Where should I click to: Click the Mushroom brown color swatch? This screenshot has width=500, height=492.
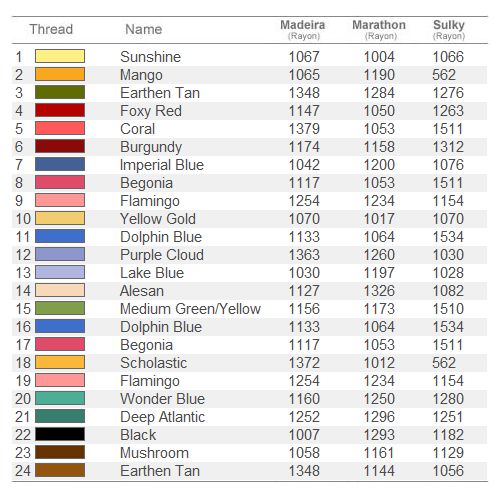click(x=60, y=452)
